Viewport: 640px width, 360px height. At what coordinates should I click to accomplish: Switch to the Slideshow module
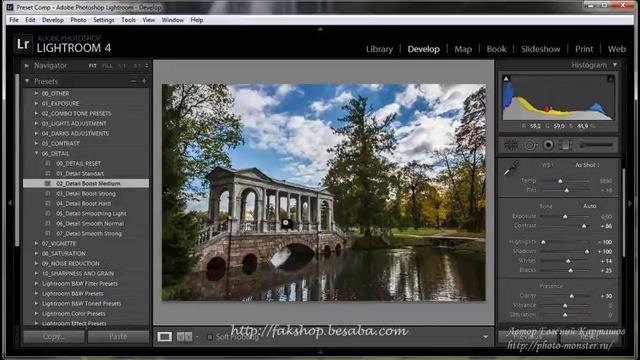[x=540, y=49]
